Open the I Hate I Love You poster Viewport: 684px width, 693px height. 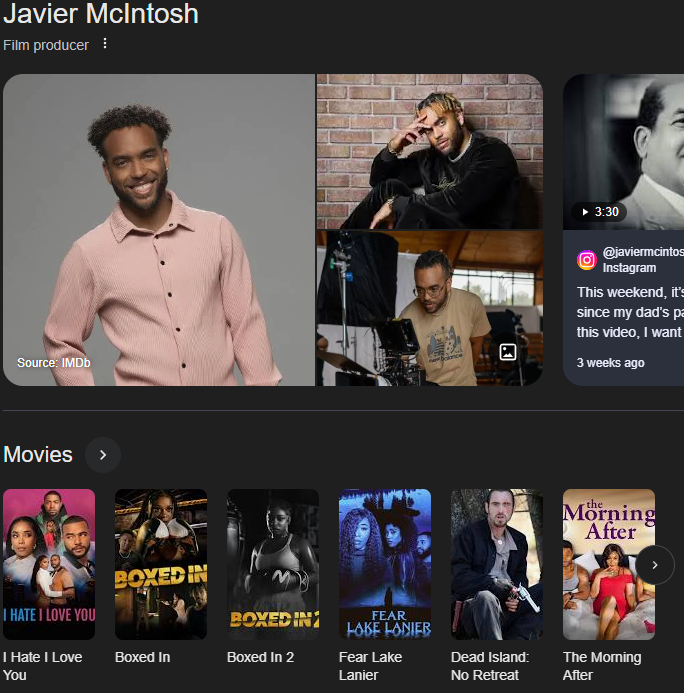click(x=49, y=564)
